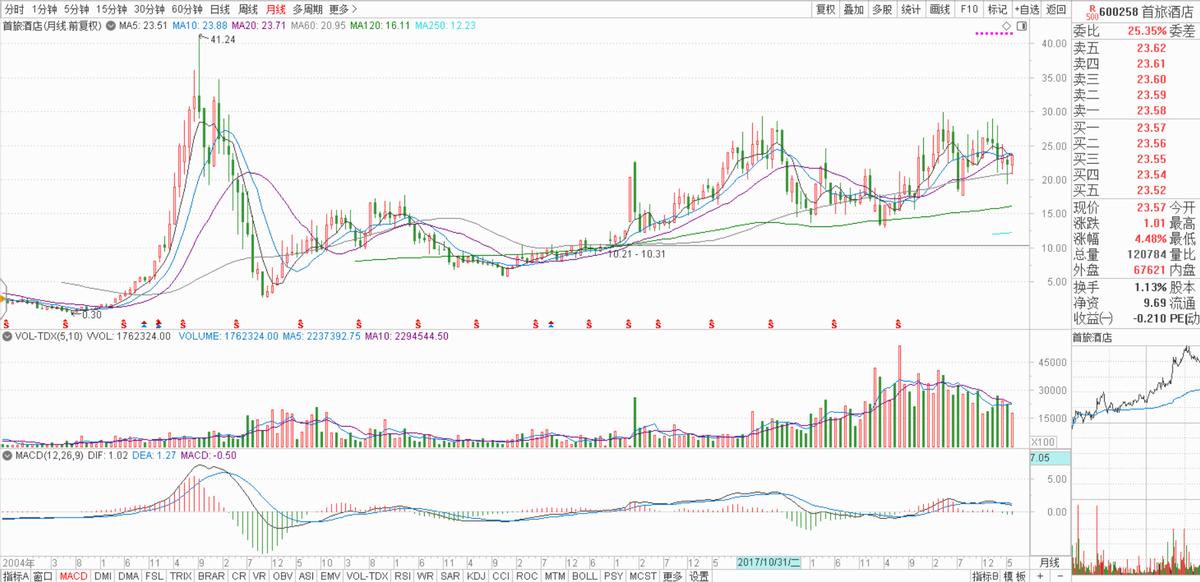This screenshot has height=582, width=1200.
Task: Activate the 画线 drawing tool
Action: point(940,8)
